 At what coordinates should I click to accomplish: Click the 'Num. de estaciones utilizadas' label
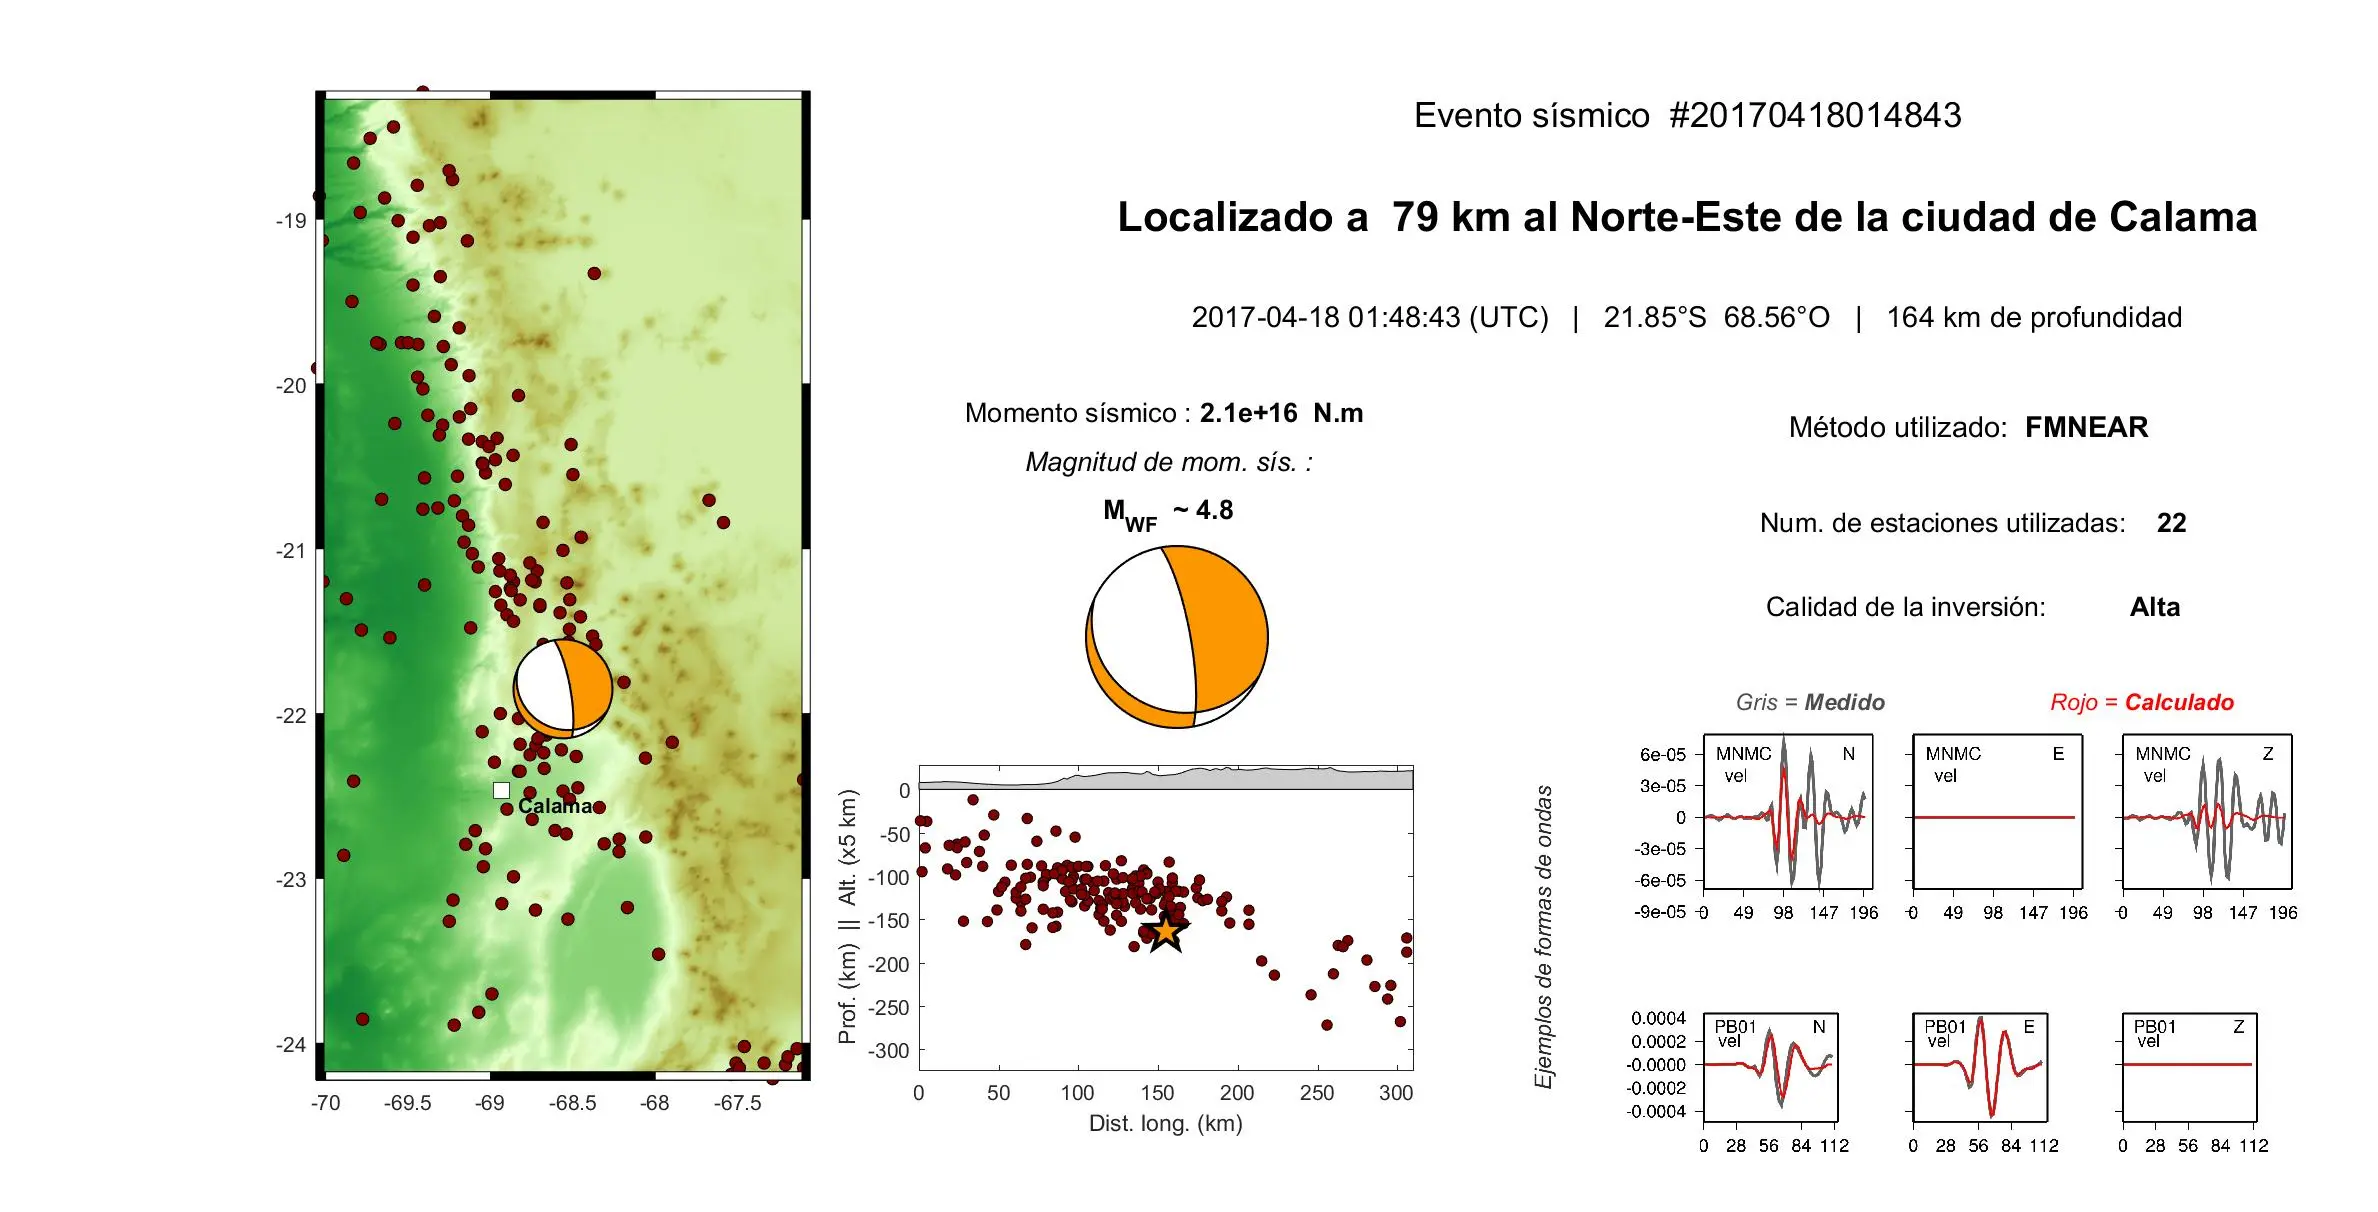point(1942,523)
